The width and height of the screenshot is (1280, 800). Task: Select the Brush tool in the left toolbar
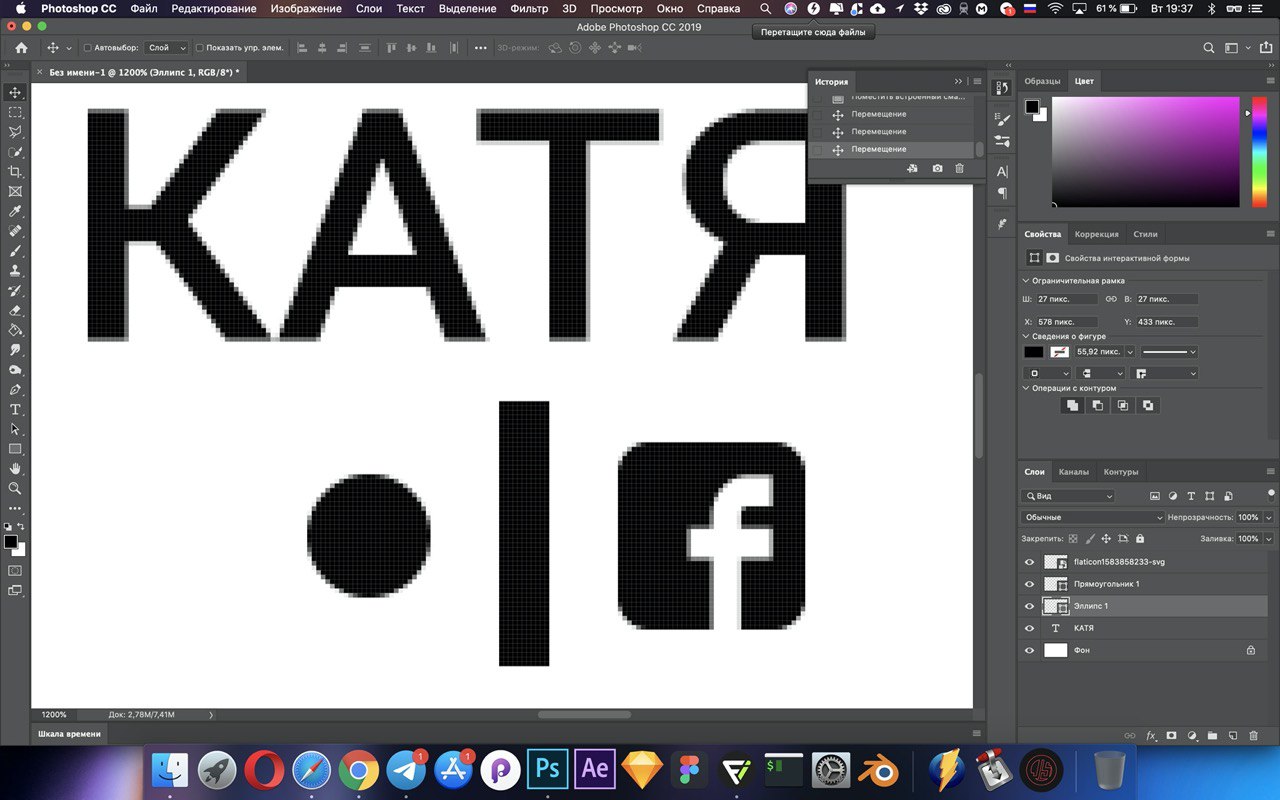(15, 251)
